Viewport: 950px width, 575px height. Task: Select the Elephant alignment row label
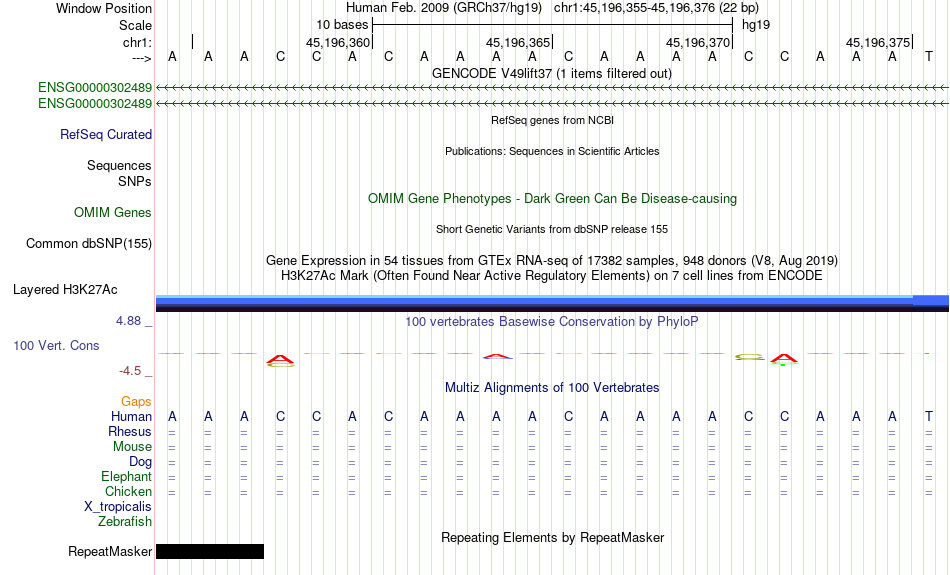[x=127, y=477]
